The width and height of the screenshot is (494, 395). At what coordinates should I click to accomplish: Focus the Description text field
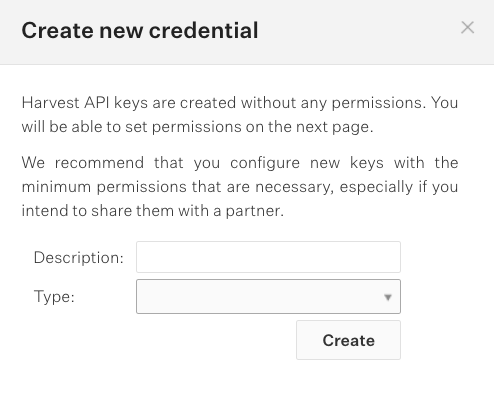pos(268,257)
